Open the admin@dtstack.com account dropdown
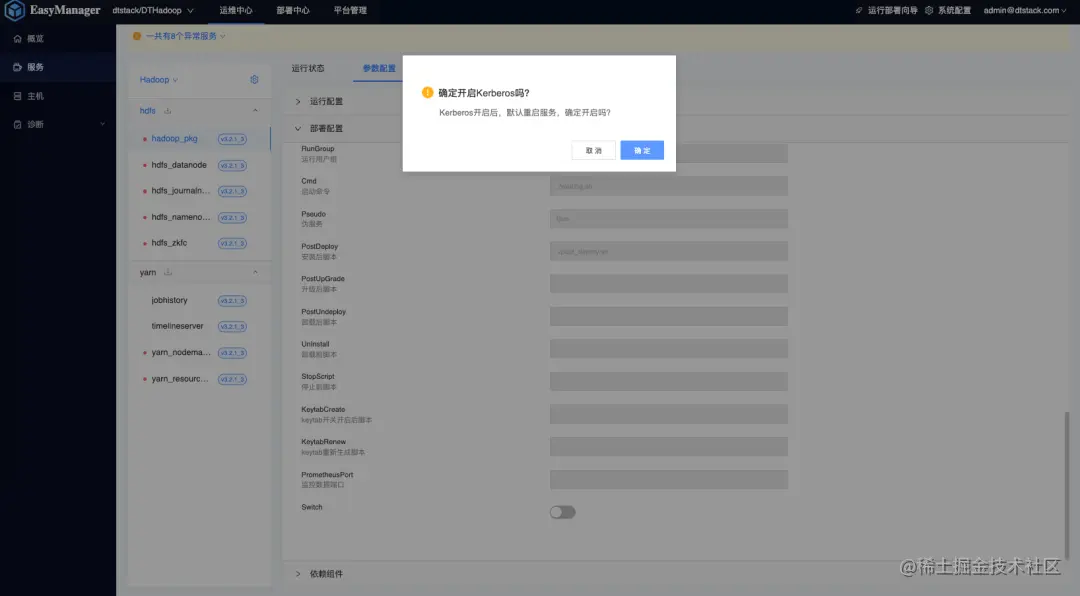The image size is (1080, 596). [1024, 10]
